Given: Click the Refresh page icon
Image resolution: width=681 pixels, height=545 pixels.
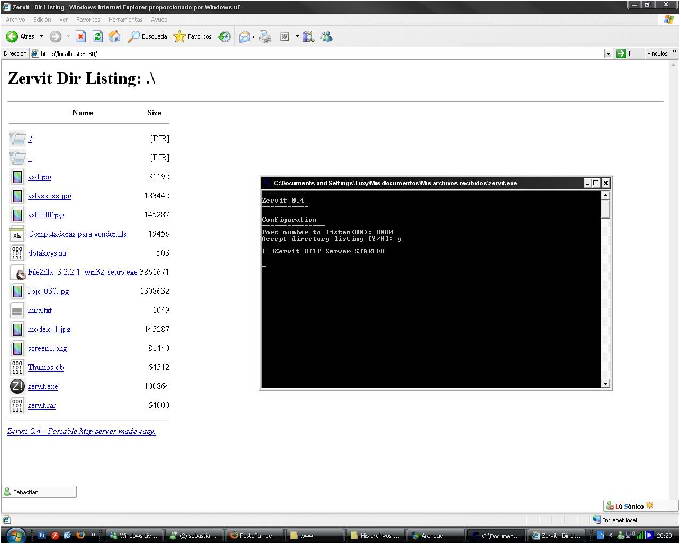Looking at the screenshot, I should coord(98,37).
